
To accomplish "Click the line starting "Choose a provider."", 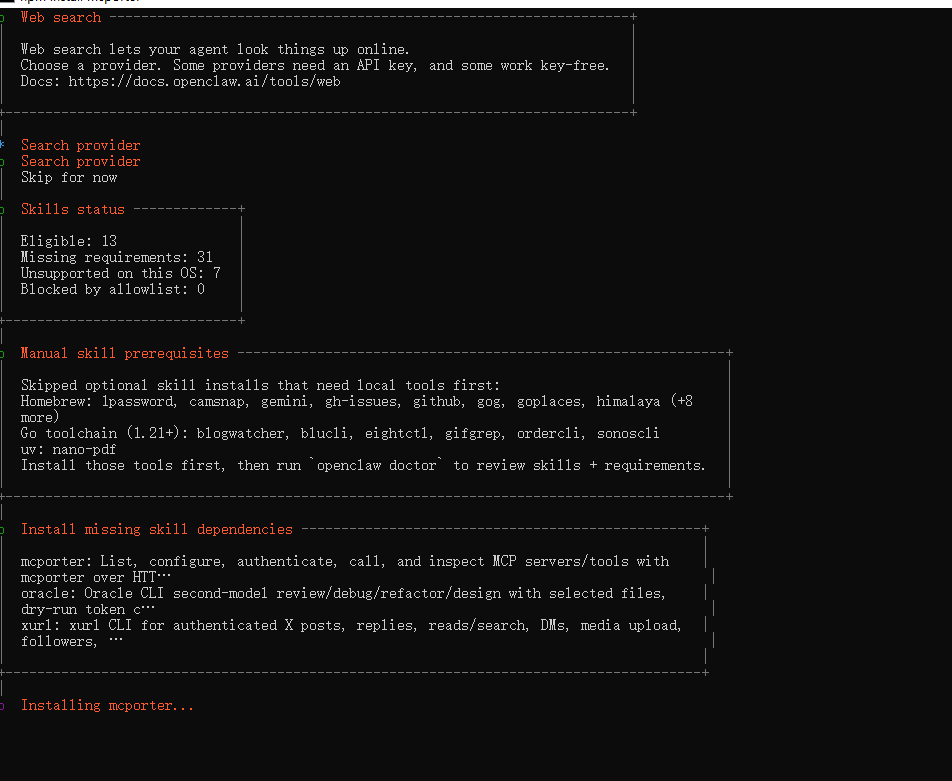I will click(314, 66).
